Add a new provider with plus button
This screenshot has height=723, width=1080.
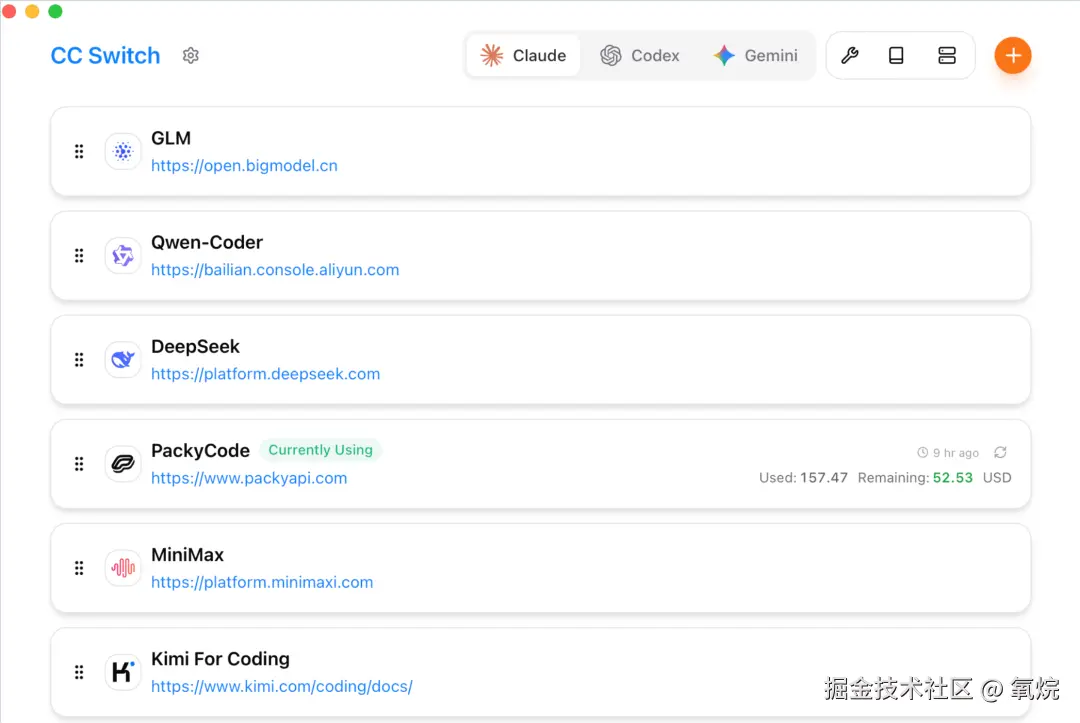pos(1012,55)
